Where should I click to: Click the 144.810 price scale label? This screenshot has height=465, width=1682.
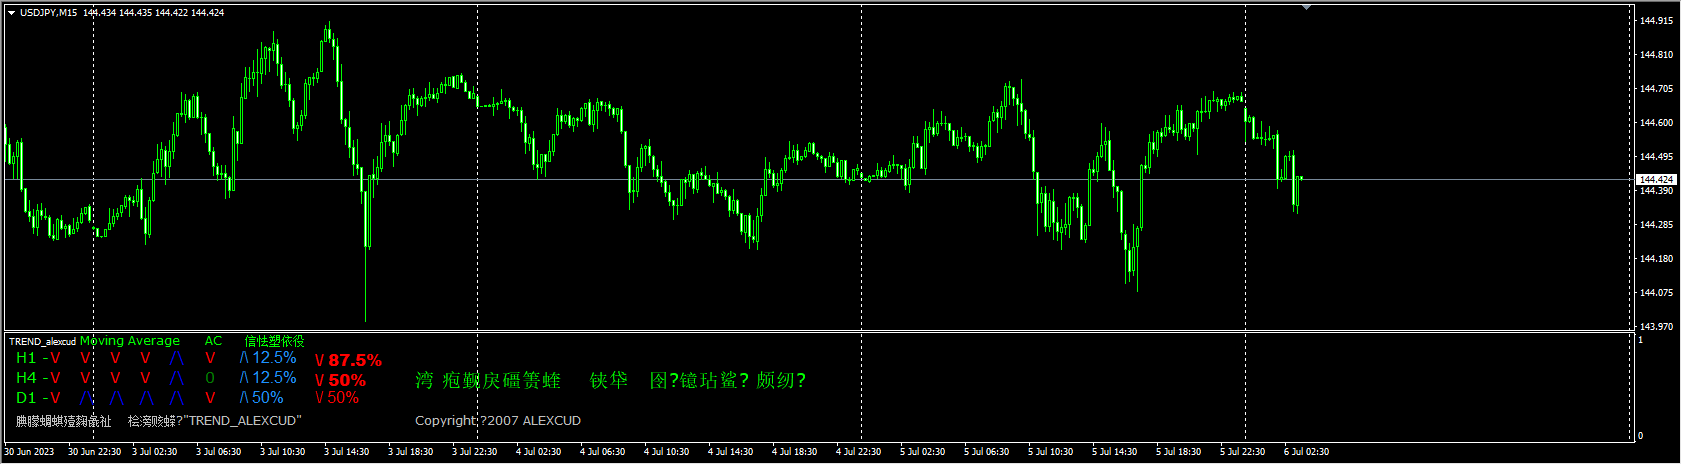pyautogui.click(x=1657, y=55)
